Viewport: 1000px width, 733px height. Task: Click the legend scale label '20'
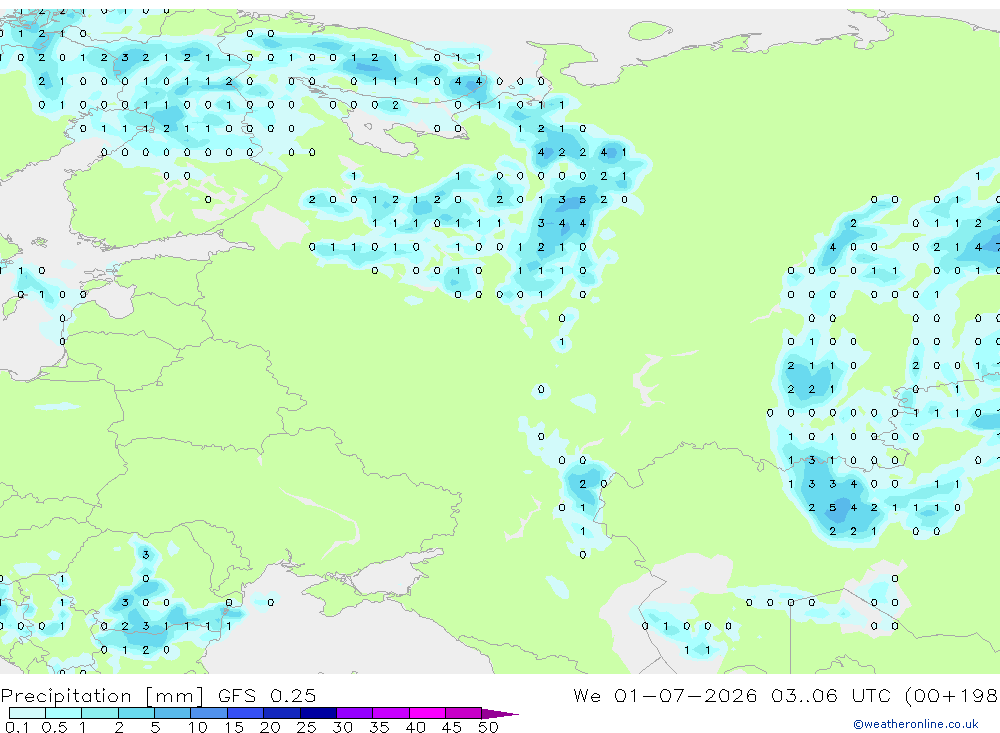270,727
